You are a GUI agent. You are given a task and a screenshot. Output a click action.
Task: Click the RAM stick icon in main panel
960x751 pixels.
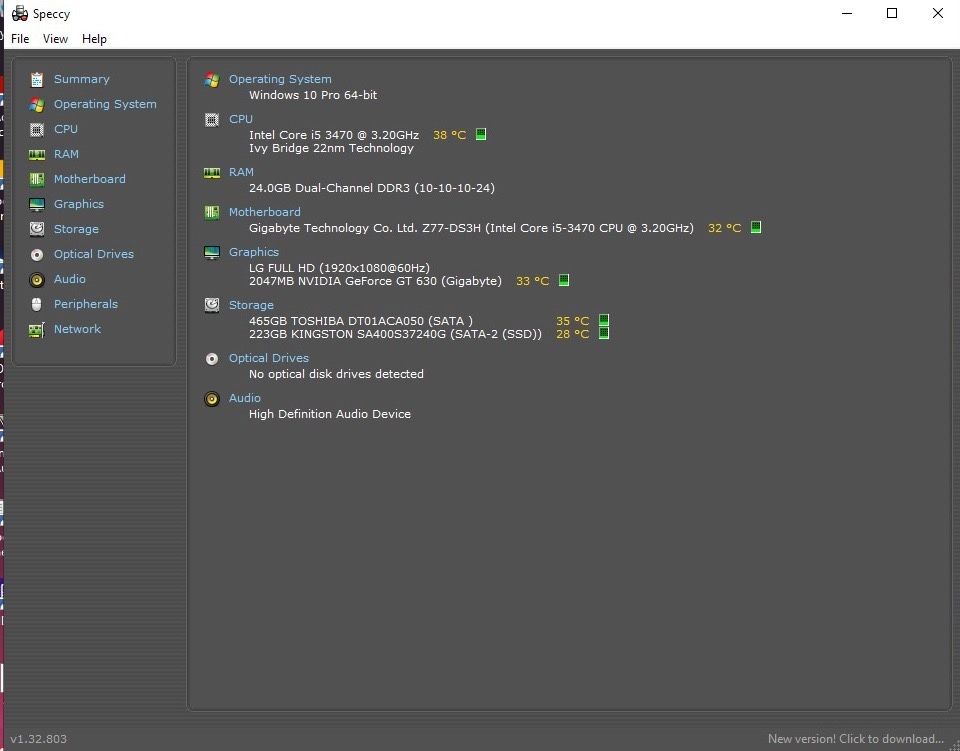pos(212,173)
